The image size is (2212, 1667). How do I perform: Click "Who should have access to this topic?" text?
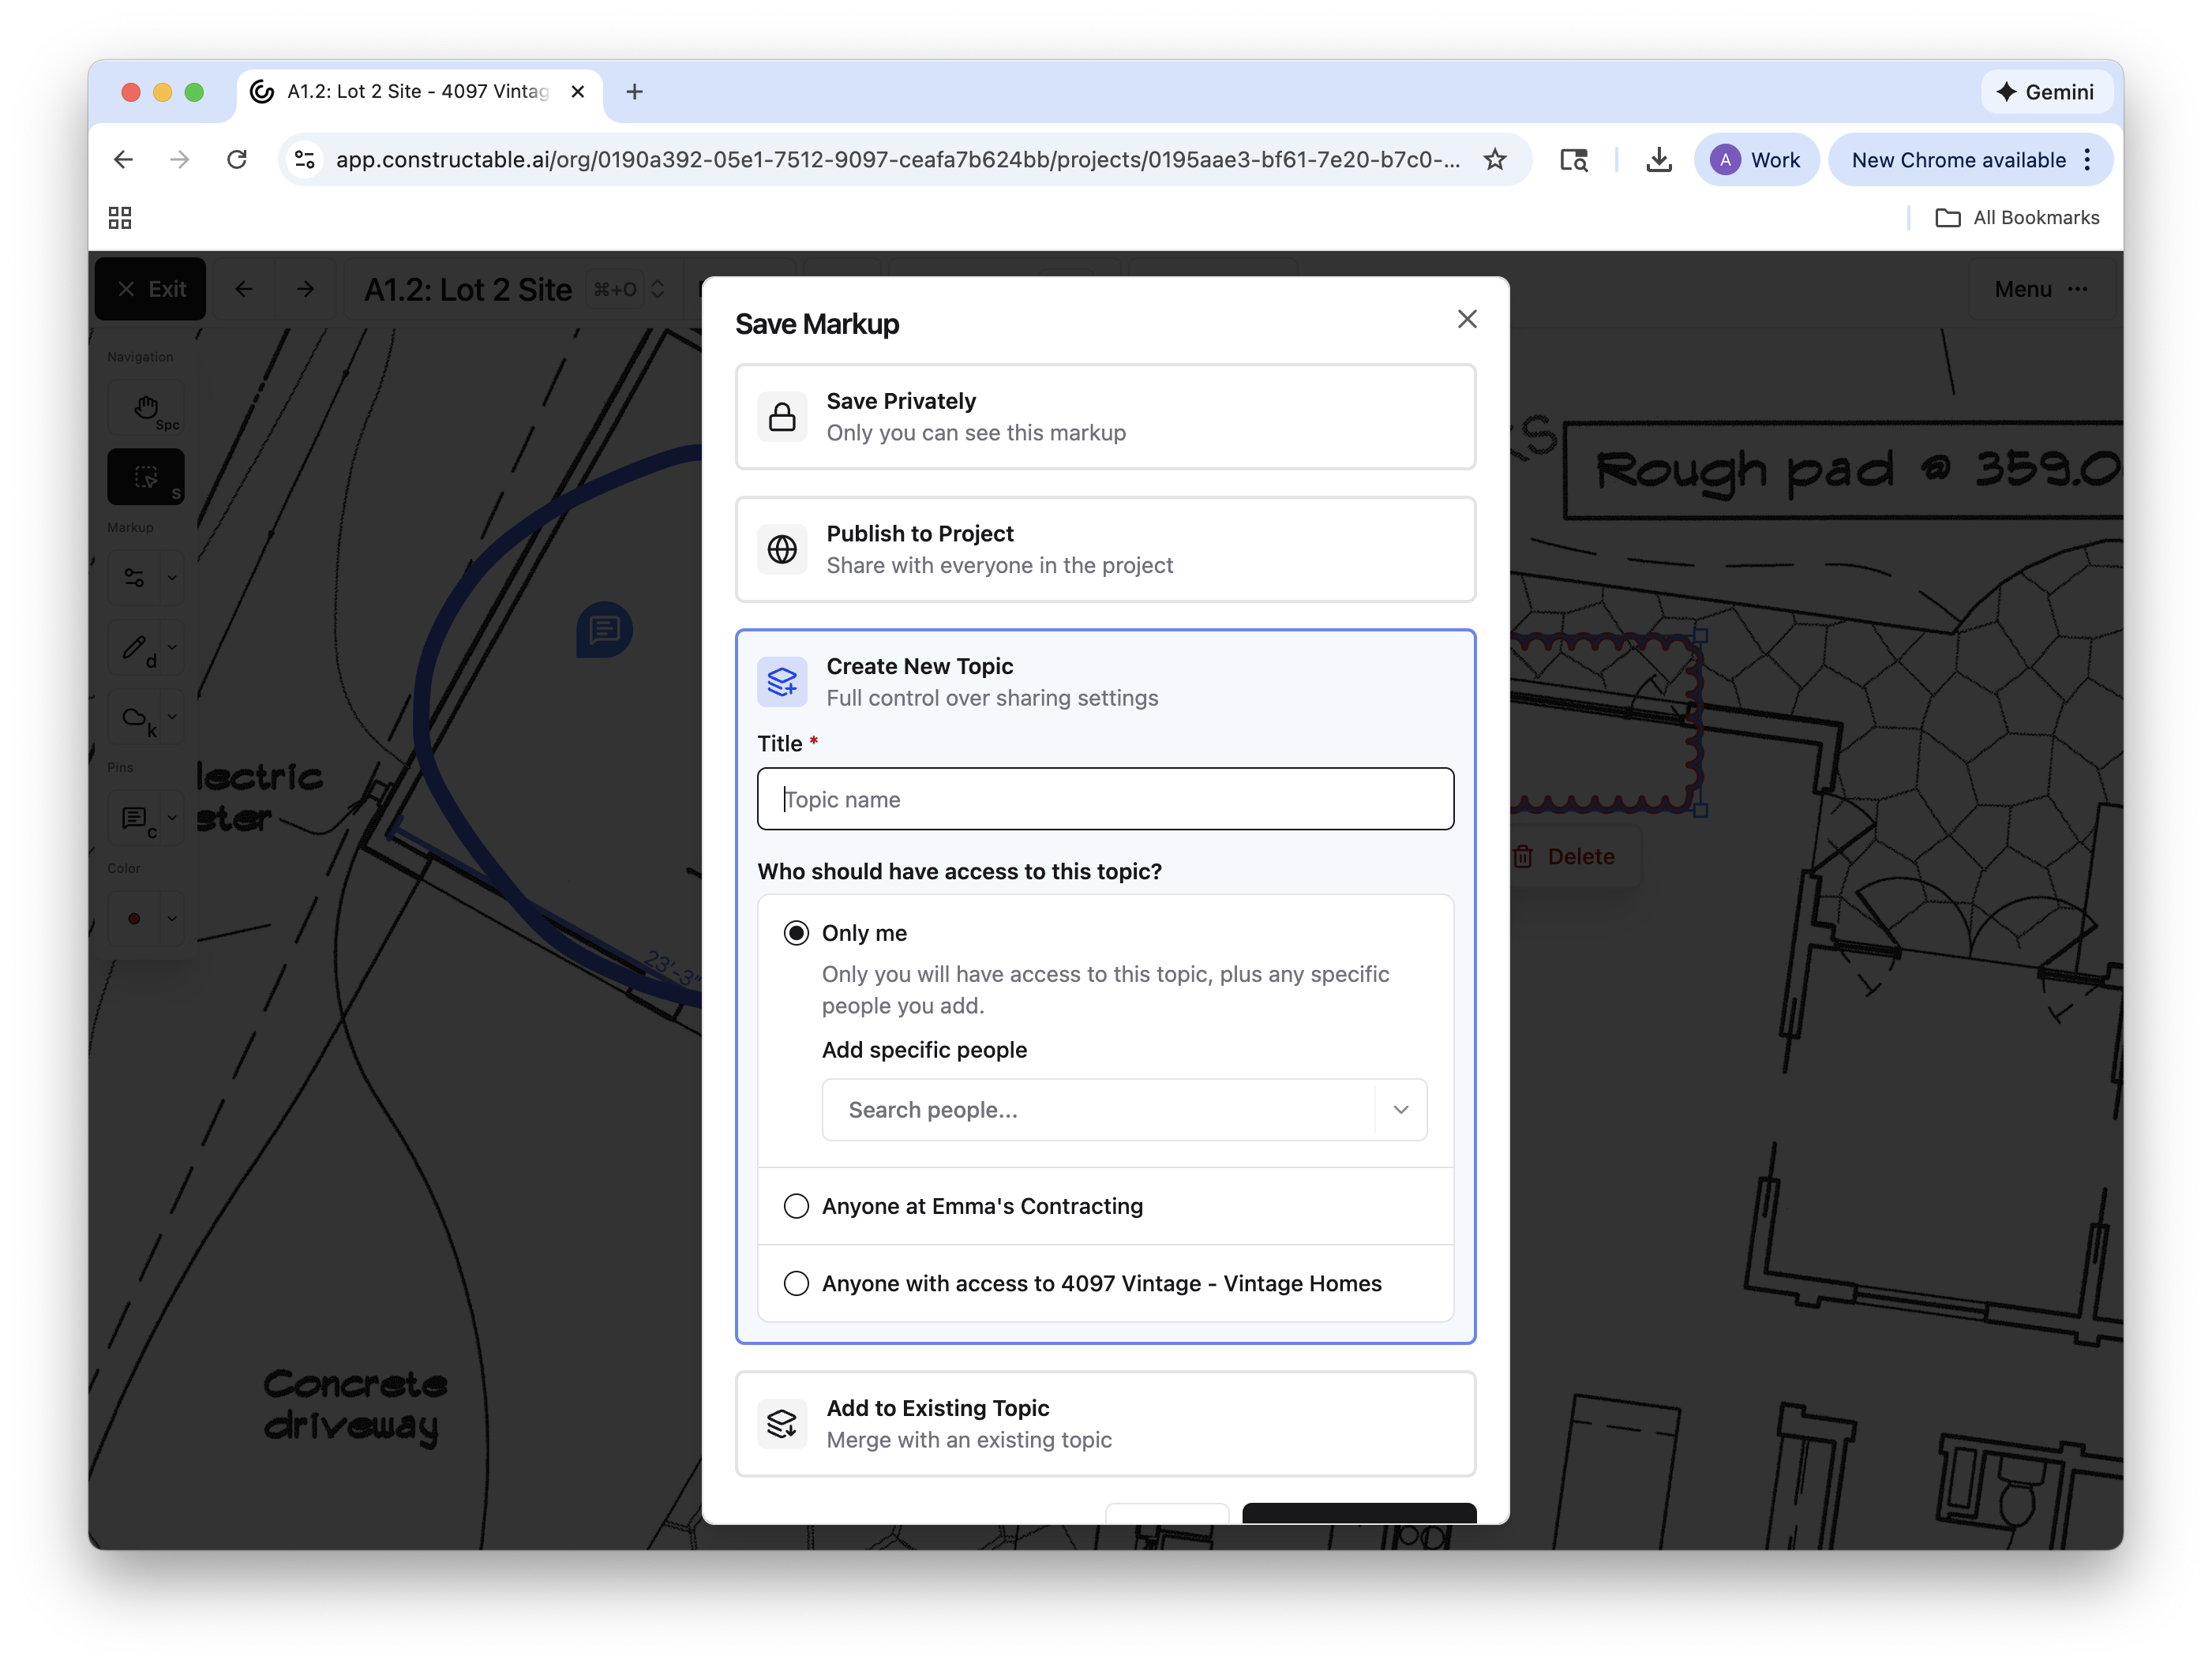point(960,872)
